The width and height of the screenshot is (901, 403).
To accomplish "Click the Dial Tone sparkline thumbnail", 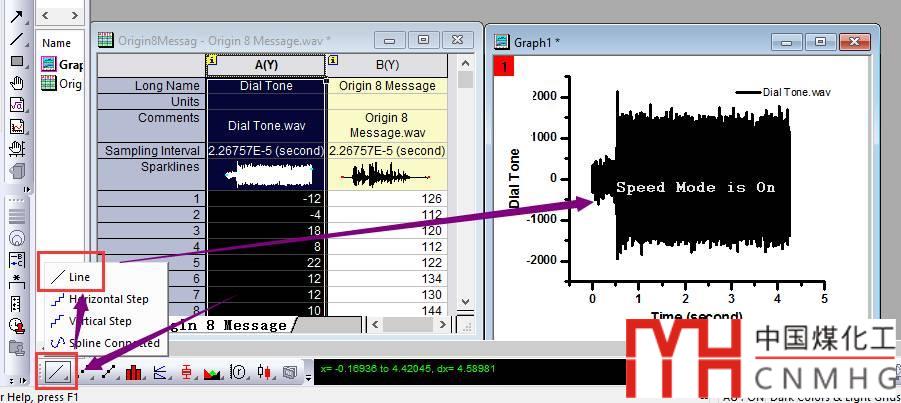I will click(x=266, y=176).
